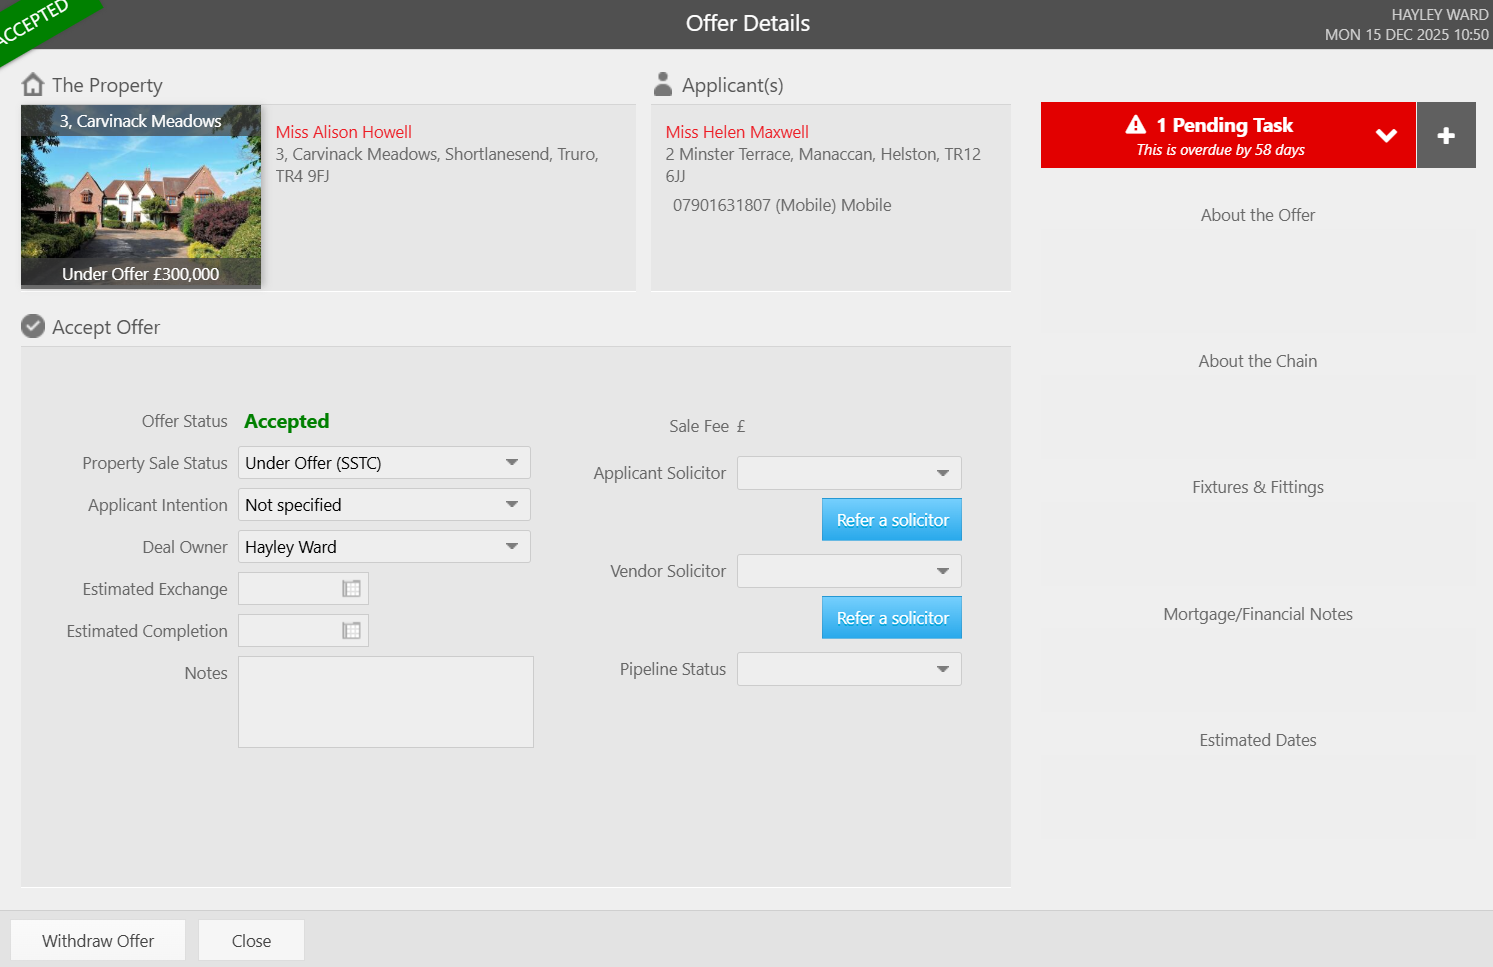This screenshot has height=967, width=1493.
Task: Open the Vendor Solicitor dropdown
Action: point(849,571)
